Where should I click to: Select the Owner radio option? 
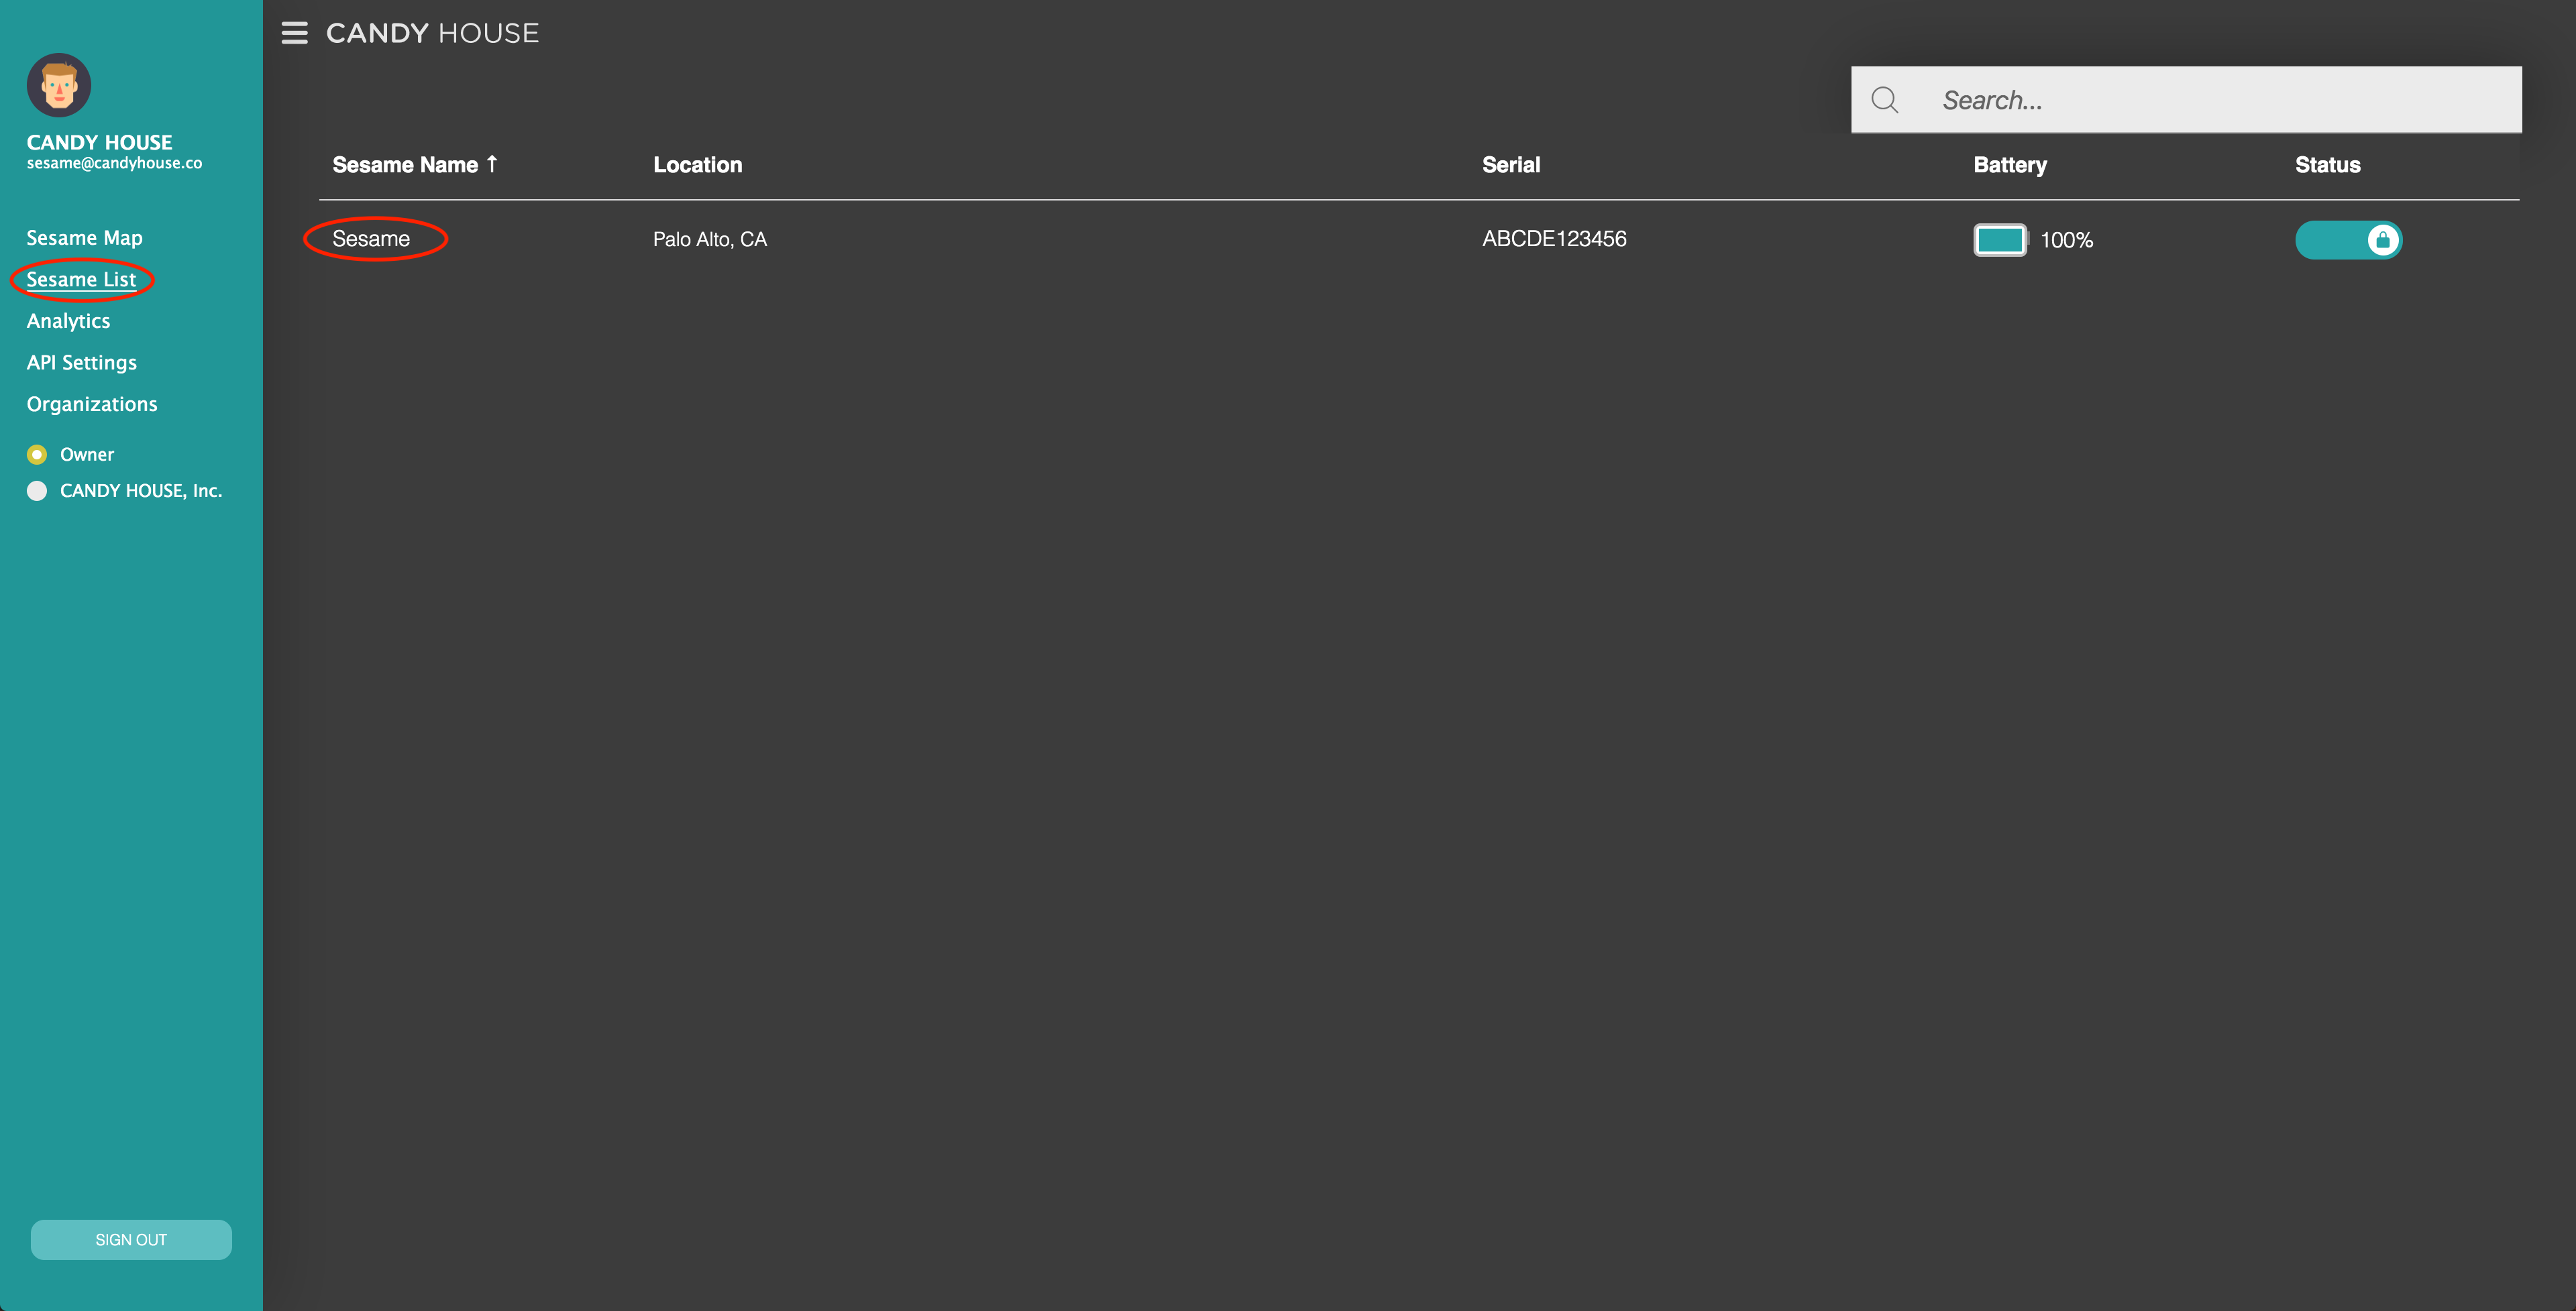[x=37, y=455]
